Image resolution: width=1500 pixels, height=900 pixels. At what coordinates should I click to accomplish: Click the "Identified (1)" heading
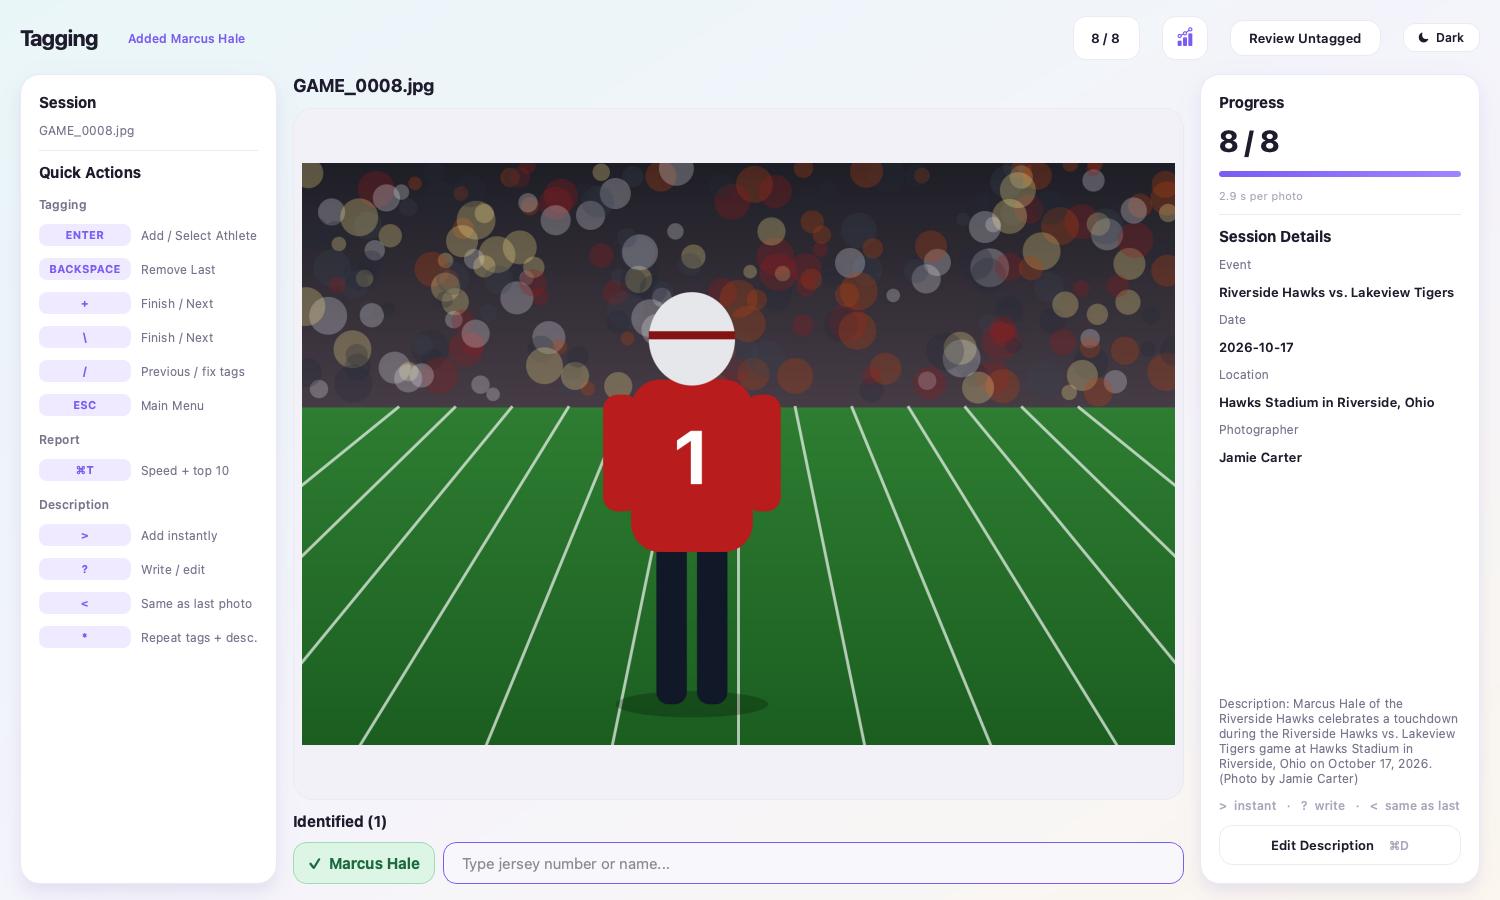click(340, 821)
